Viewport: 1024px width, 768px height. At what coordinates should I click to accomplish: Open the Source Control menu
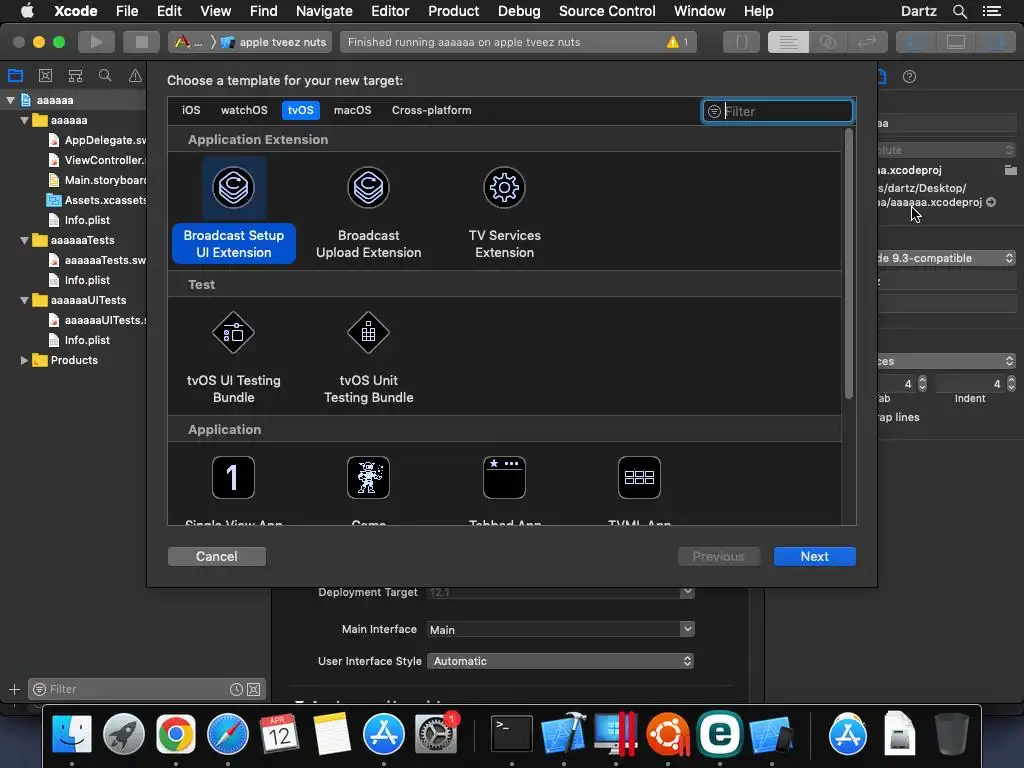(x=607, y=11)
